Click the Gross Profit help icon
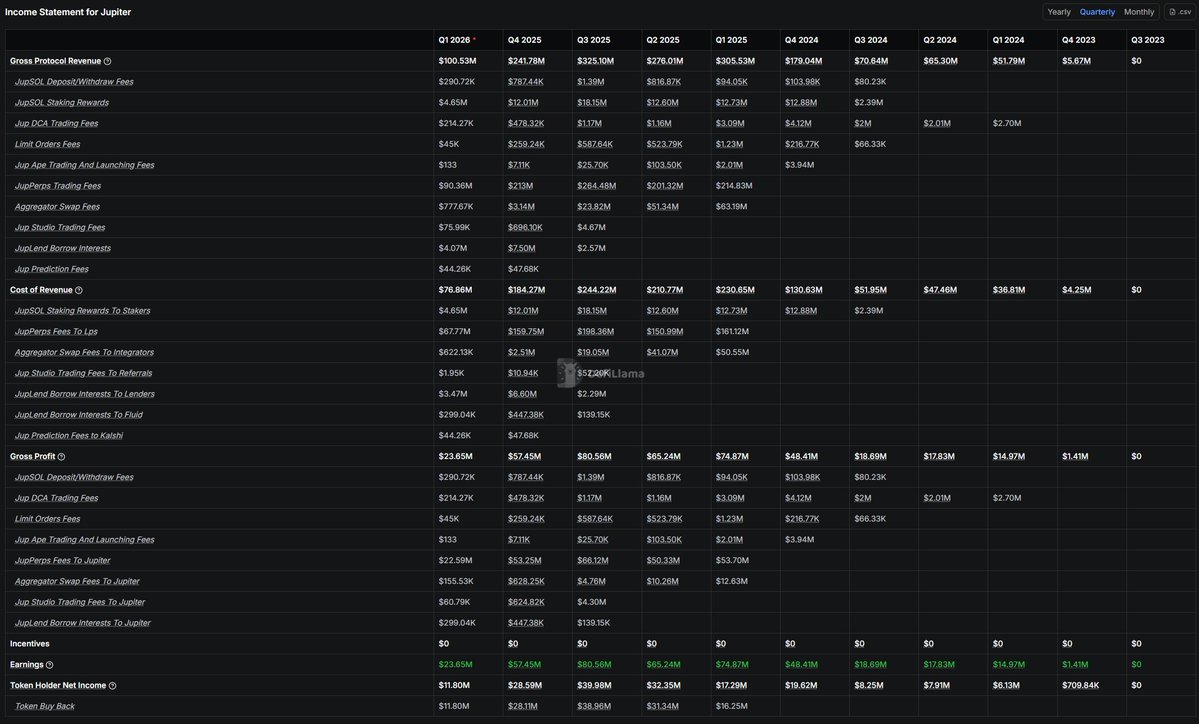 [x=61, y=457]
